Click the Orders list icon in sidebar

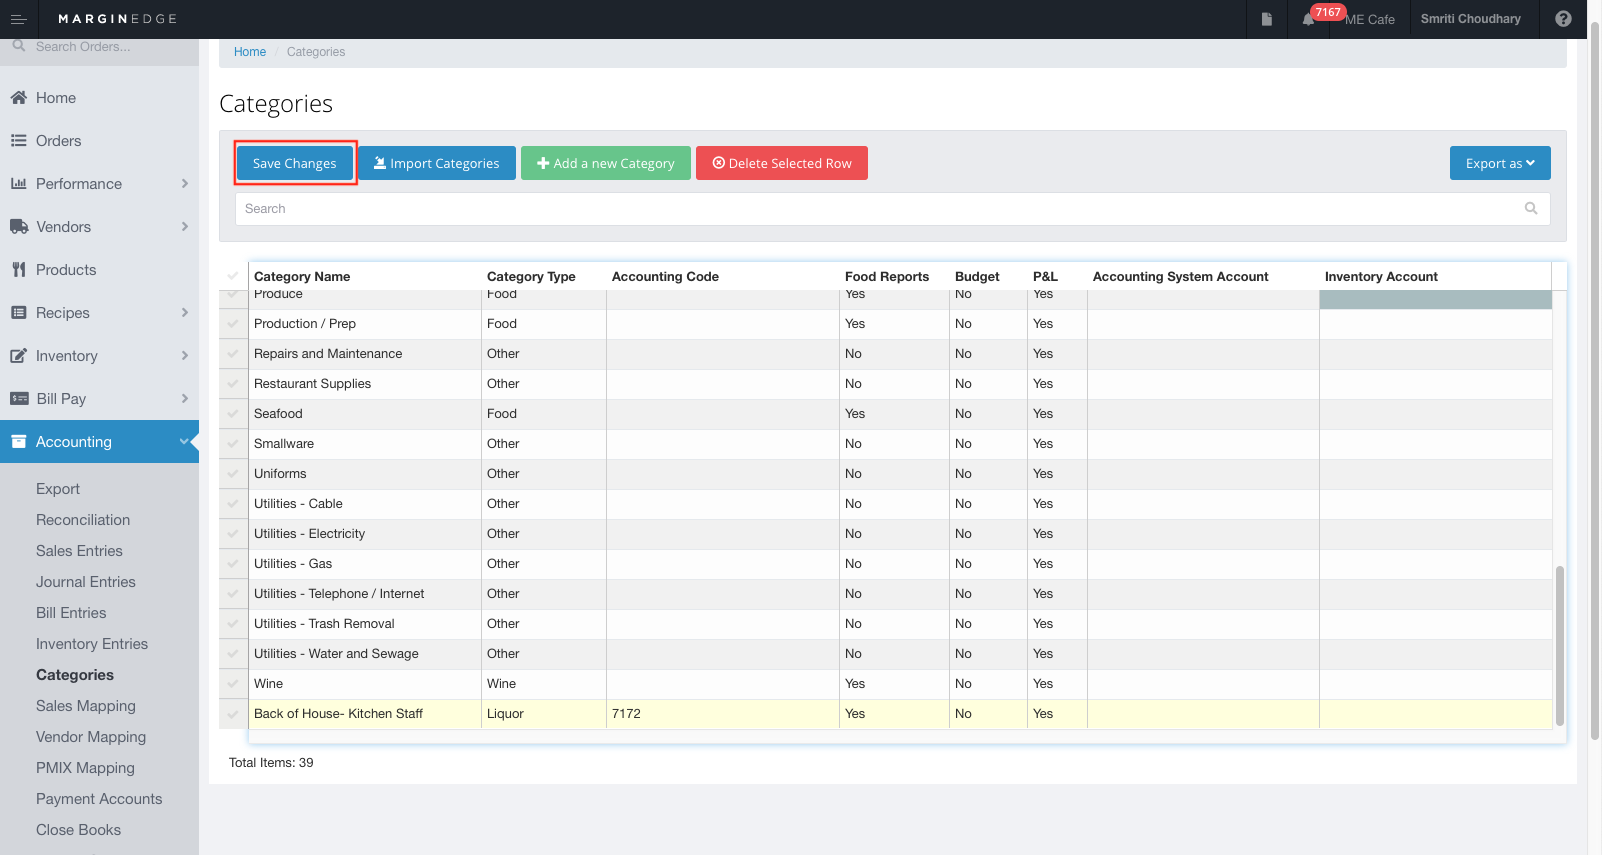[18, 141]
